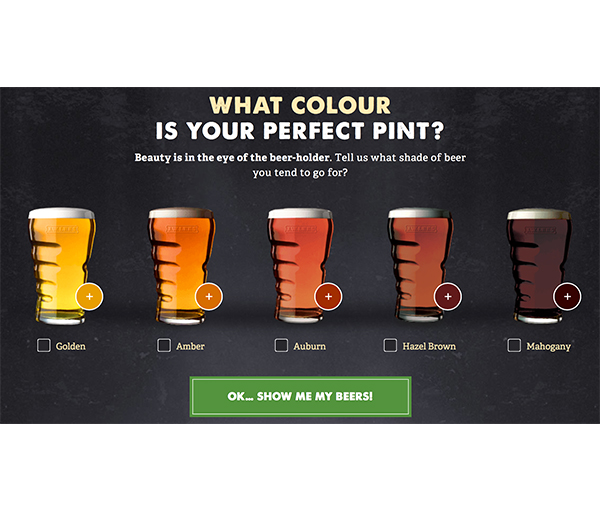
Task: Click the plus icon on Auburn pint
Action: point(328,297)
